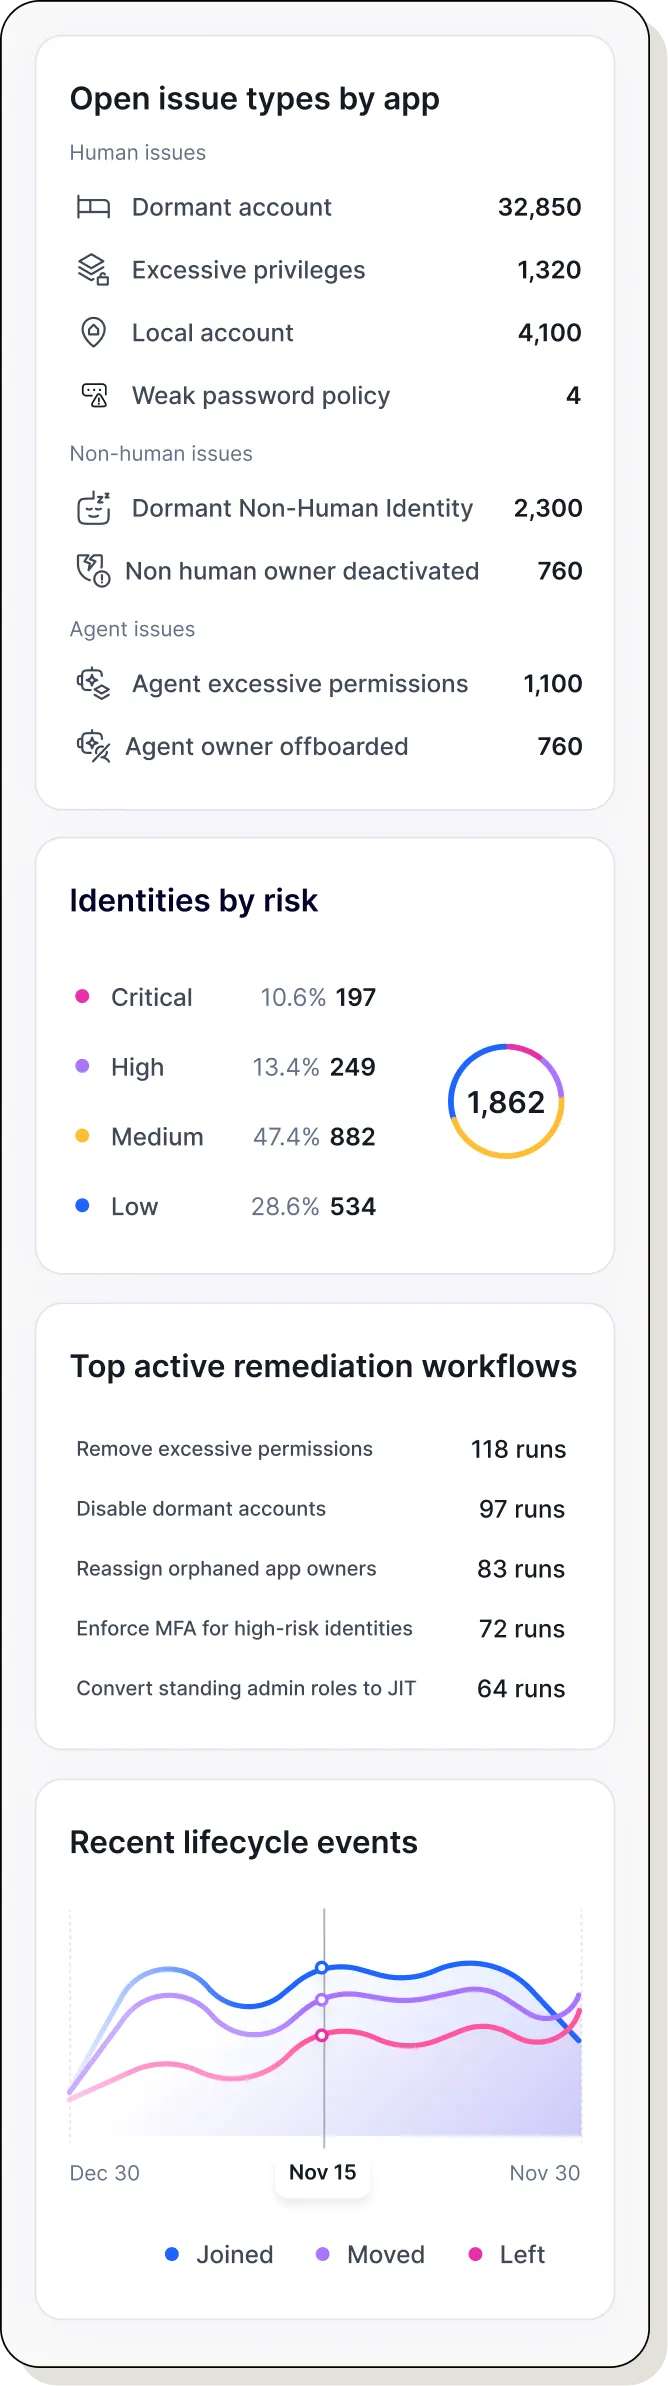The height and width of the screenshot is (2386, 668).
Task: Toggle the Joined series in lifecycle chart
Action: click(170, 2254)
